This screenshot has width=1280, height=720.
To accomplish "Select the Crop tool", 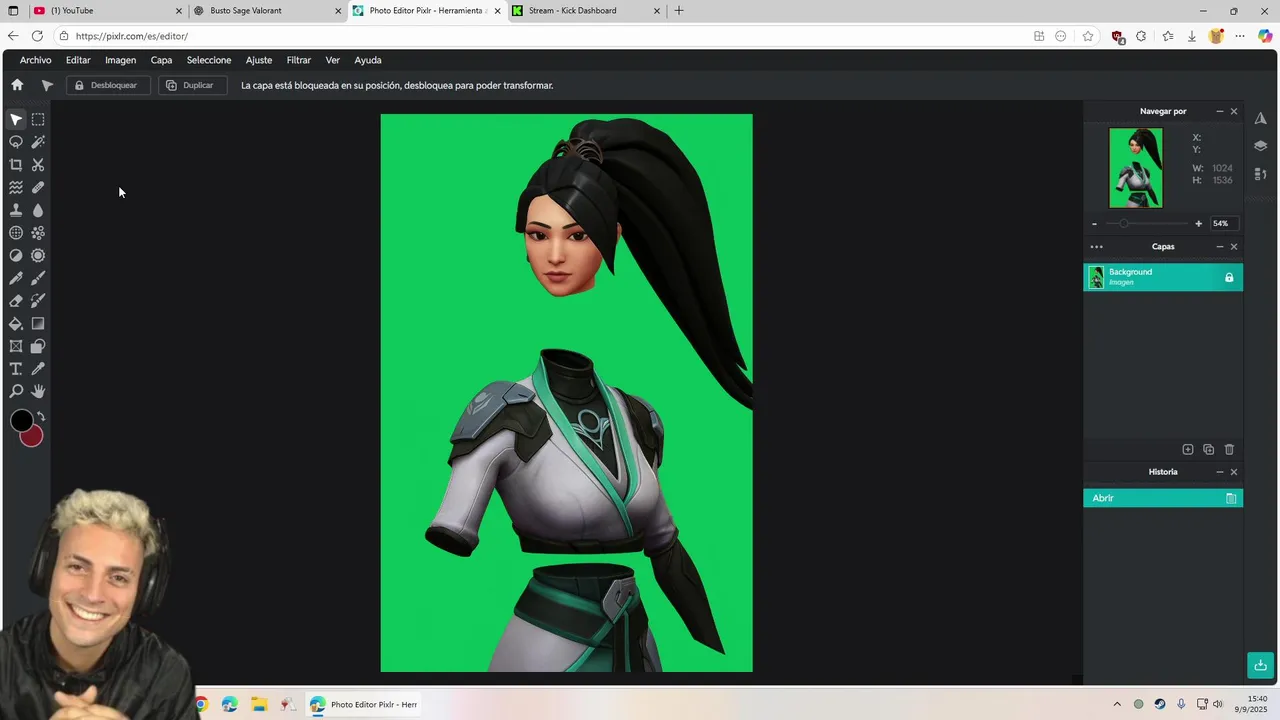I will [x=16, y=165].
